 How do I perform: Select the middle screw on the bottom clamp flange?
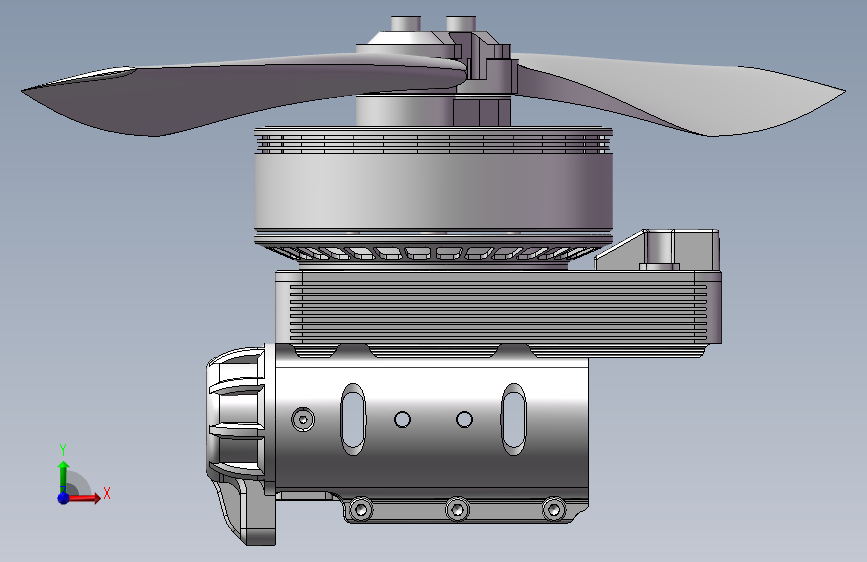[457, 508]
